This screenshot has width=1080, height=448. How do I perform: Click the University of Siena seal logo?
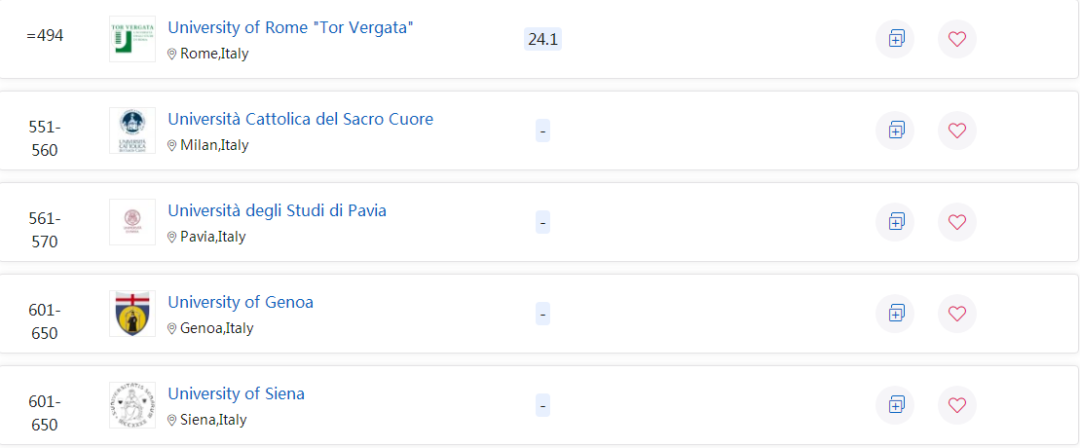point(132,405)
